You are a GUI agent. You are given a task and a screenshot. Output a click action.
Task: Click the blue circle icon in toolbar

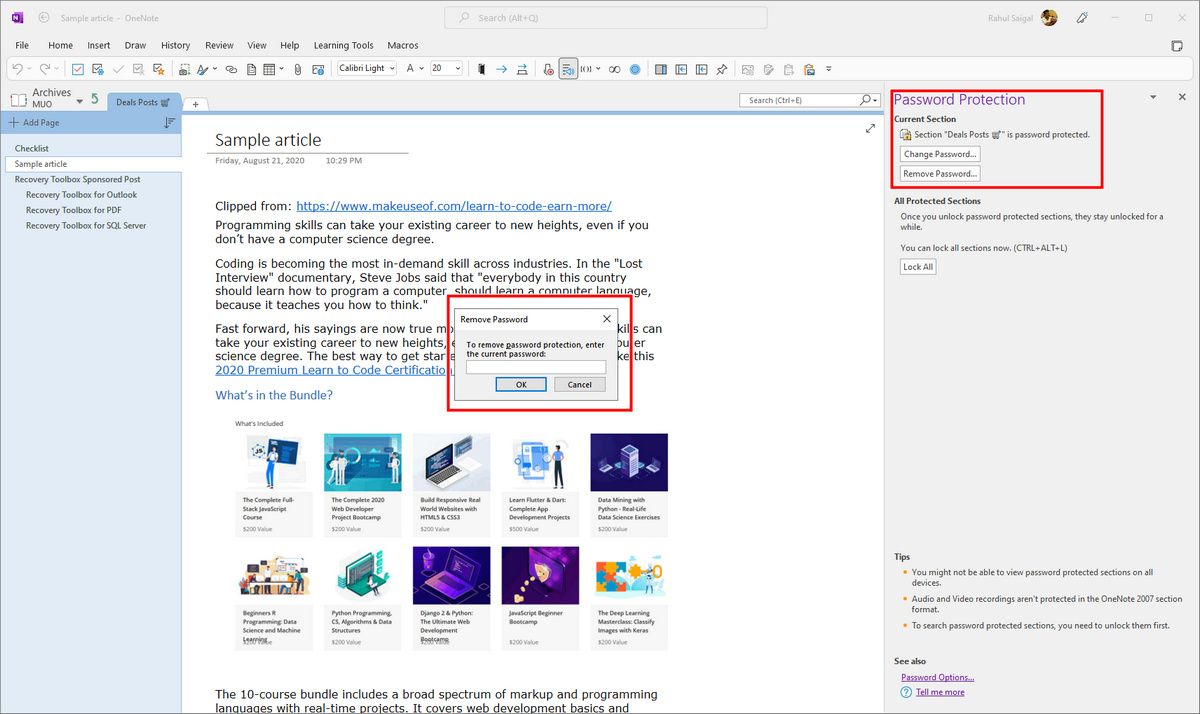tap(635, 69)
